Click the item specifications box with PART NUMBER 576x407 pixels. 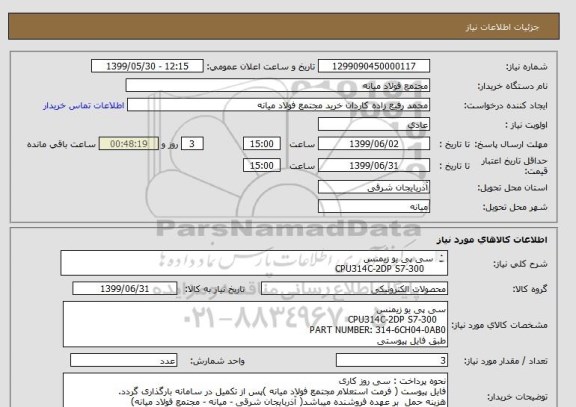pos(255,324)
